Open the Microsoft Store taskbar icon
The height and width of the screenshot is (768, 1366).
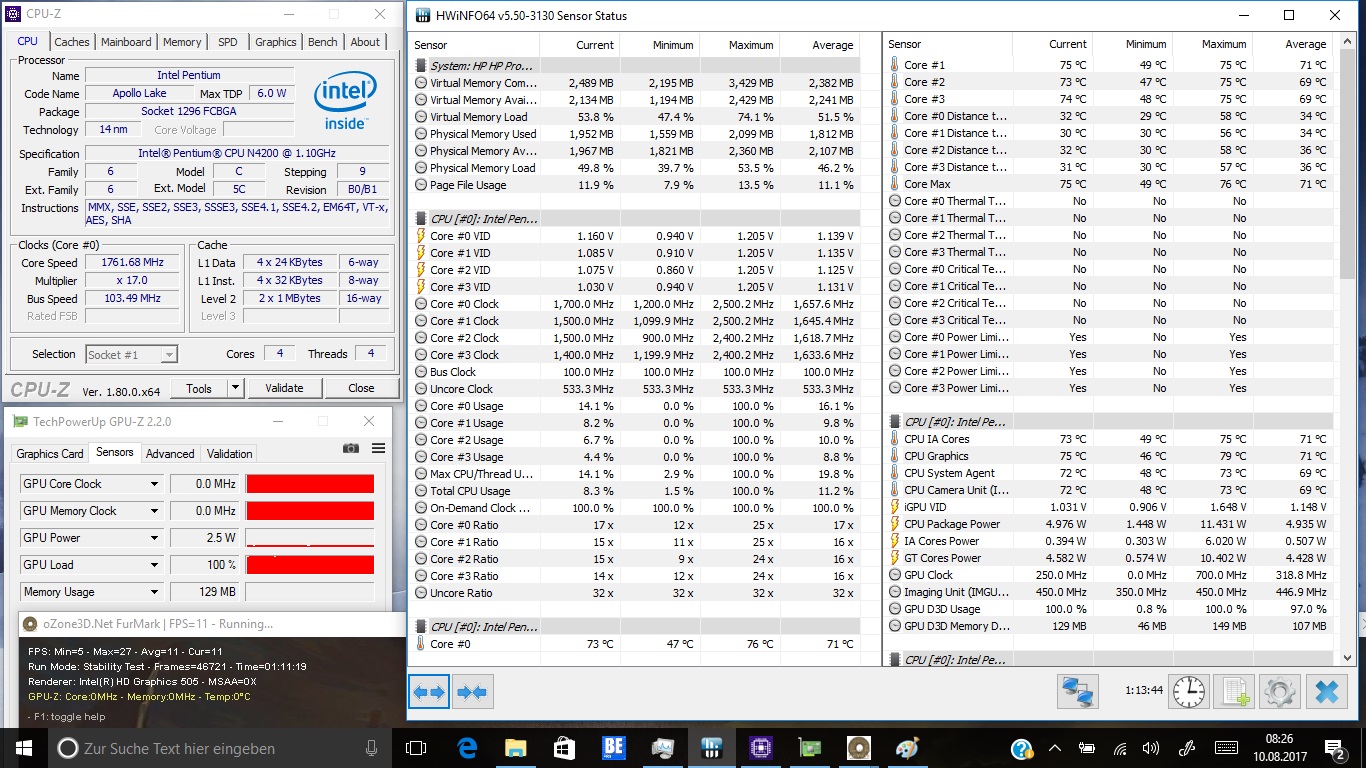[x=564, y=748]
